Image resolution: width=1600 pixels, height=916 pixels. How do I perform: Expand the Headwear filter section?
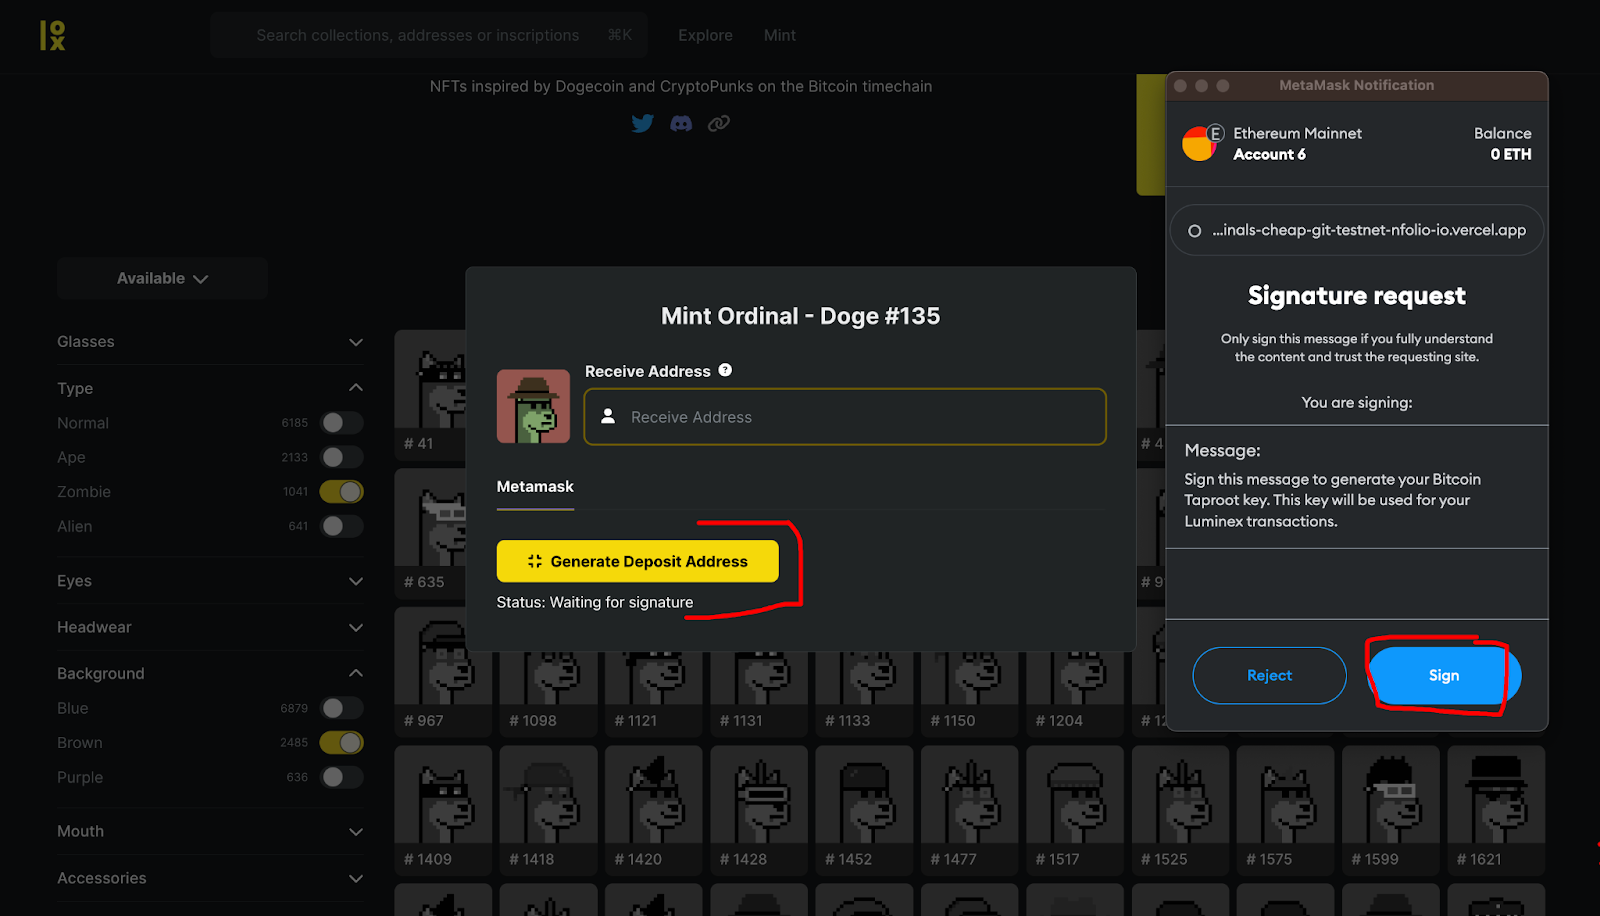coord(210,627)
